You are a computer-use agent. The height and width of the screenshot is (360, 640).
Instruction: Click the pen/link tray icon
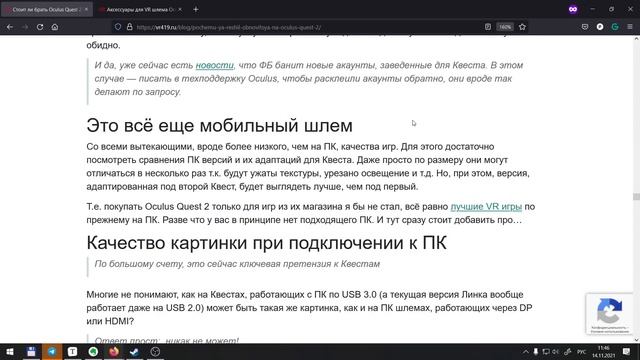pyautogui.click(x=567, y=352)
